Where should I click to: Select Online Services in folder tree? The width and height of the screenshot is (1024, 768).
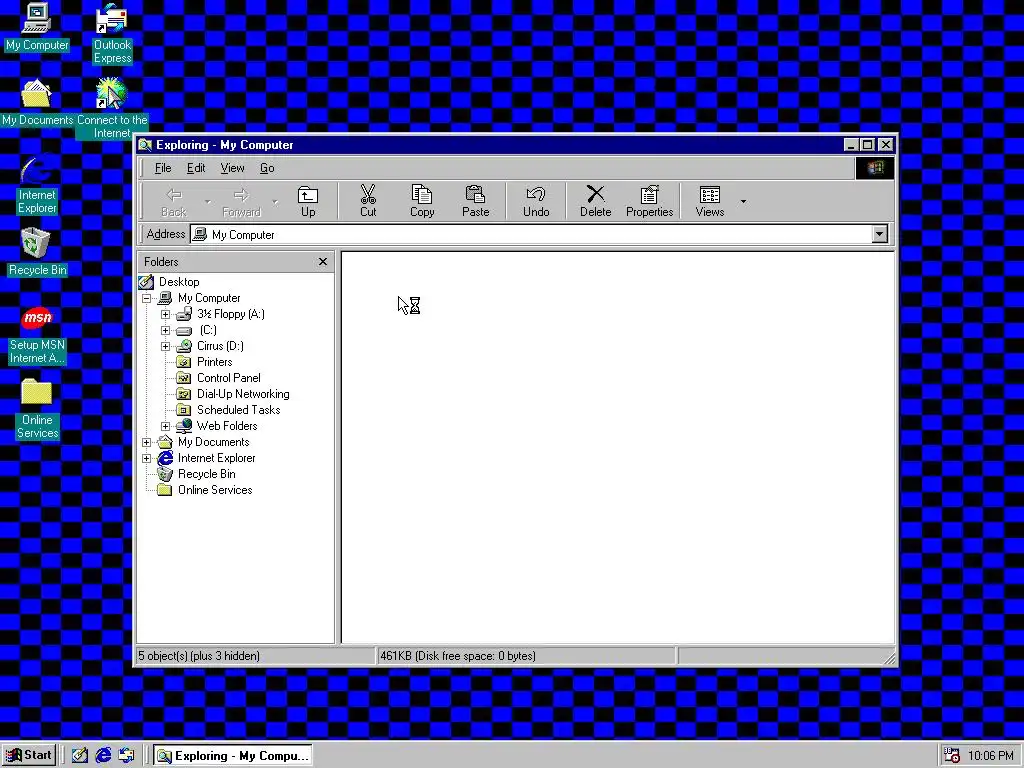(x=215, y=490)
